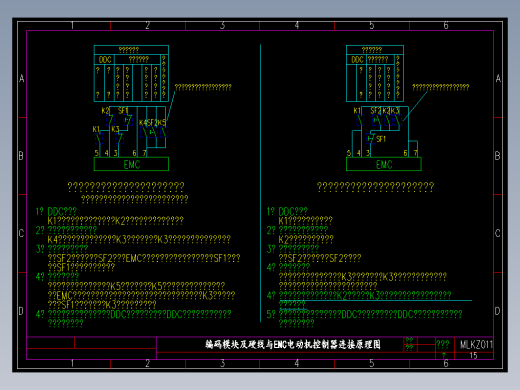This screenshot has height=390, width=520.
Task: Click terminal "6" above the left EMC block
Action: (x=134, y=153)
